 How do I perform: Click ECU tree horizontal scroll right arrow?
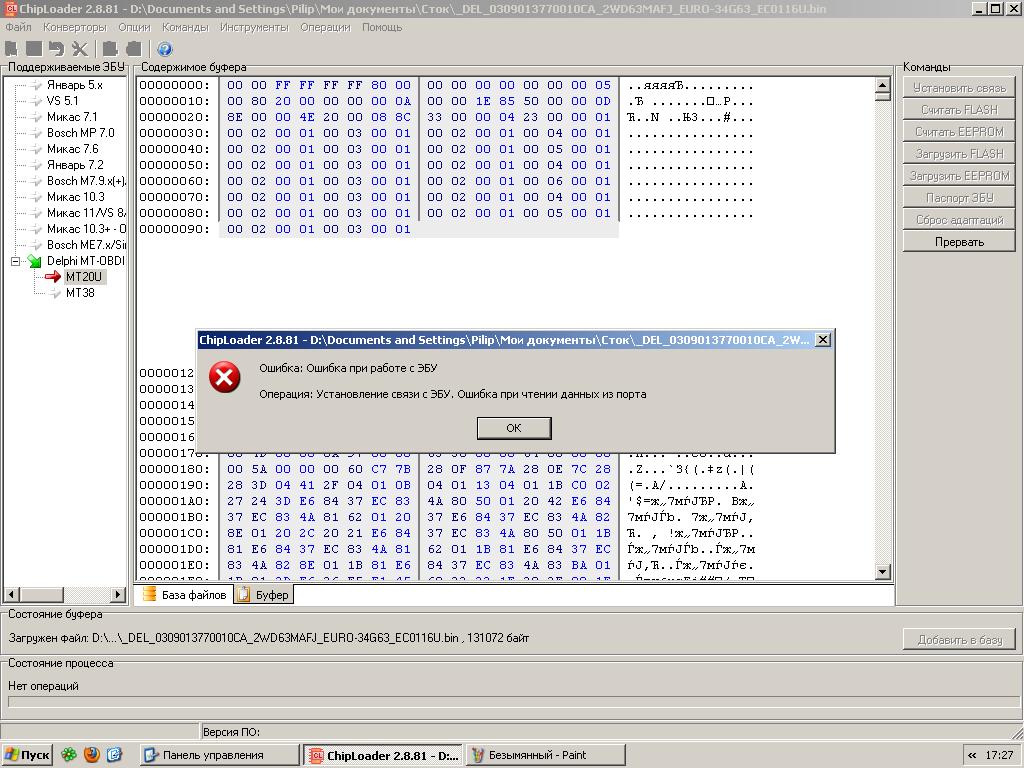click(x=117, y=595)
